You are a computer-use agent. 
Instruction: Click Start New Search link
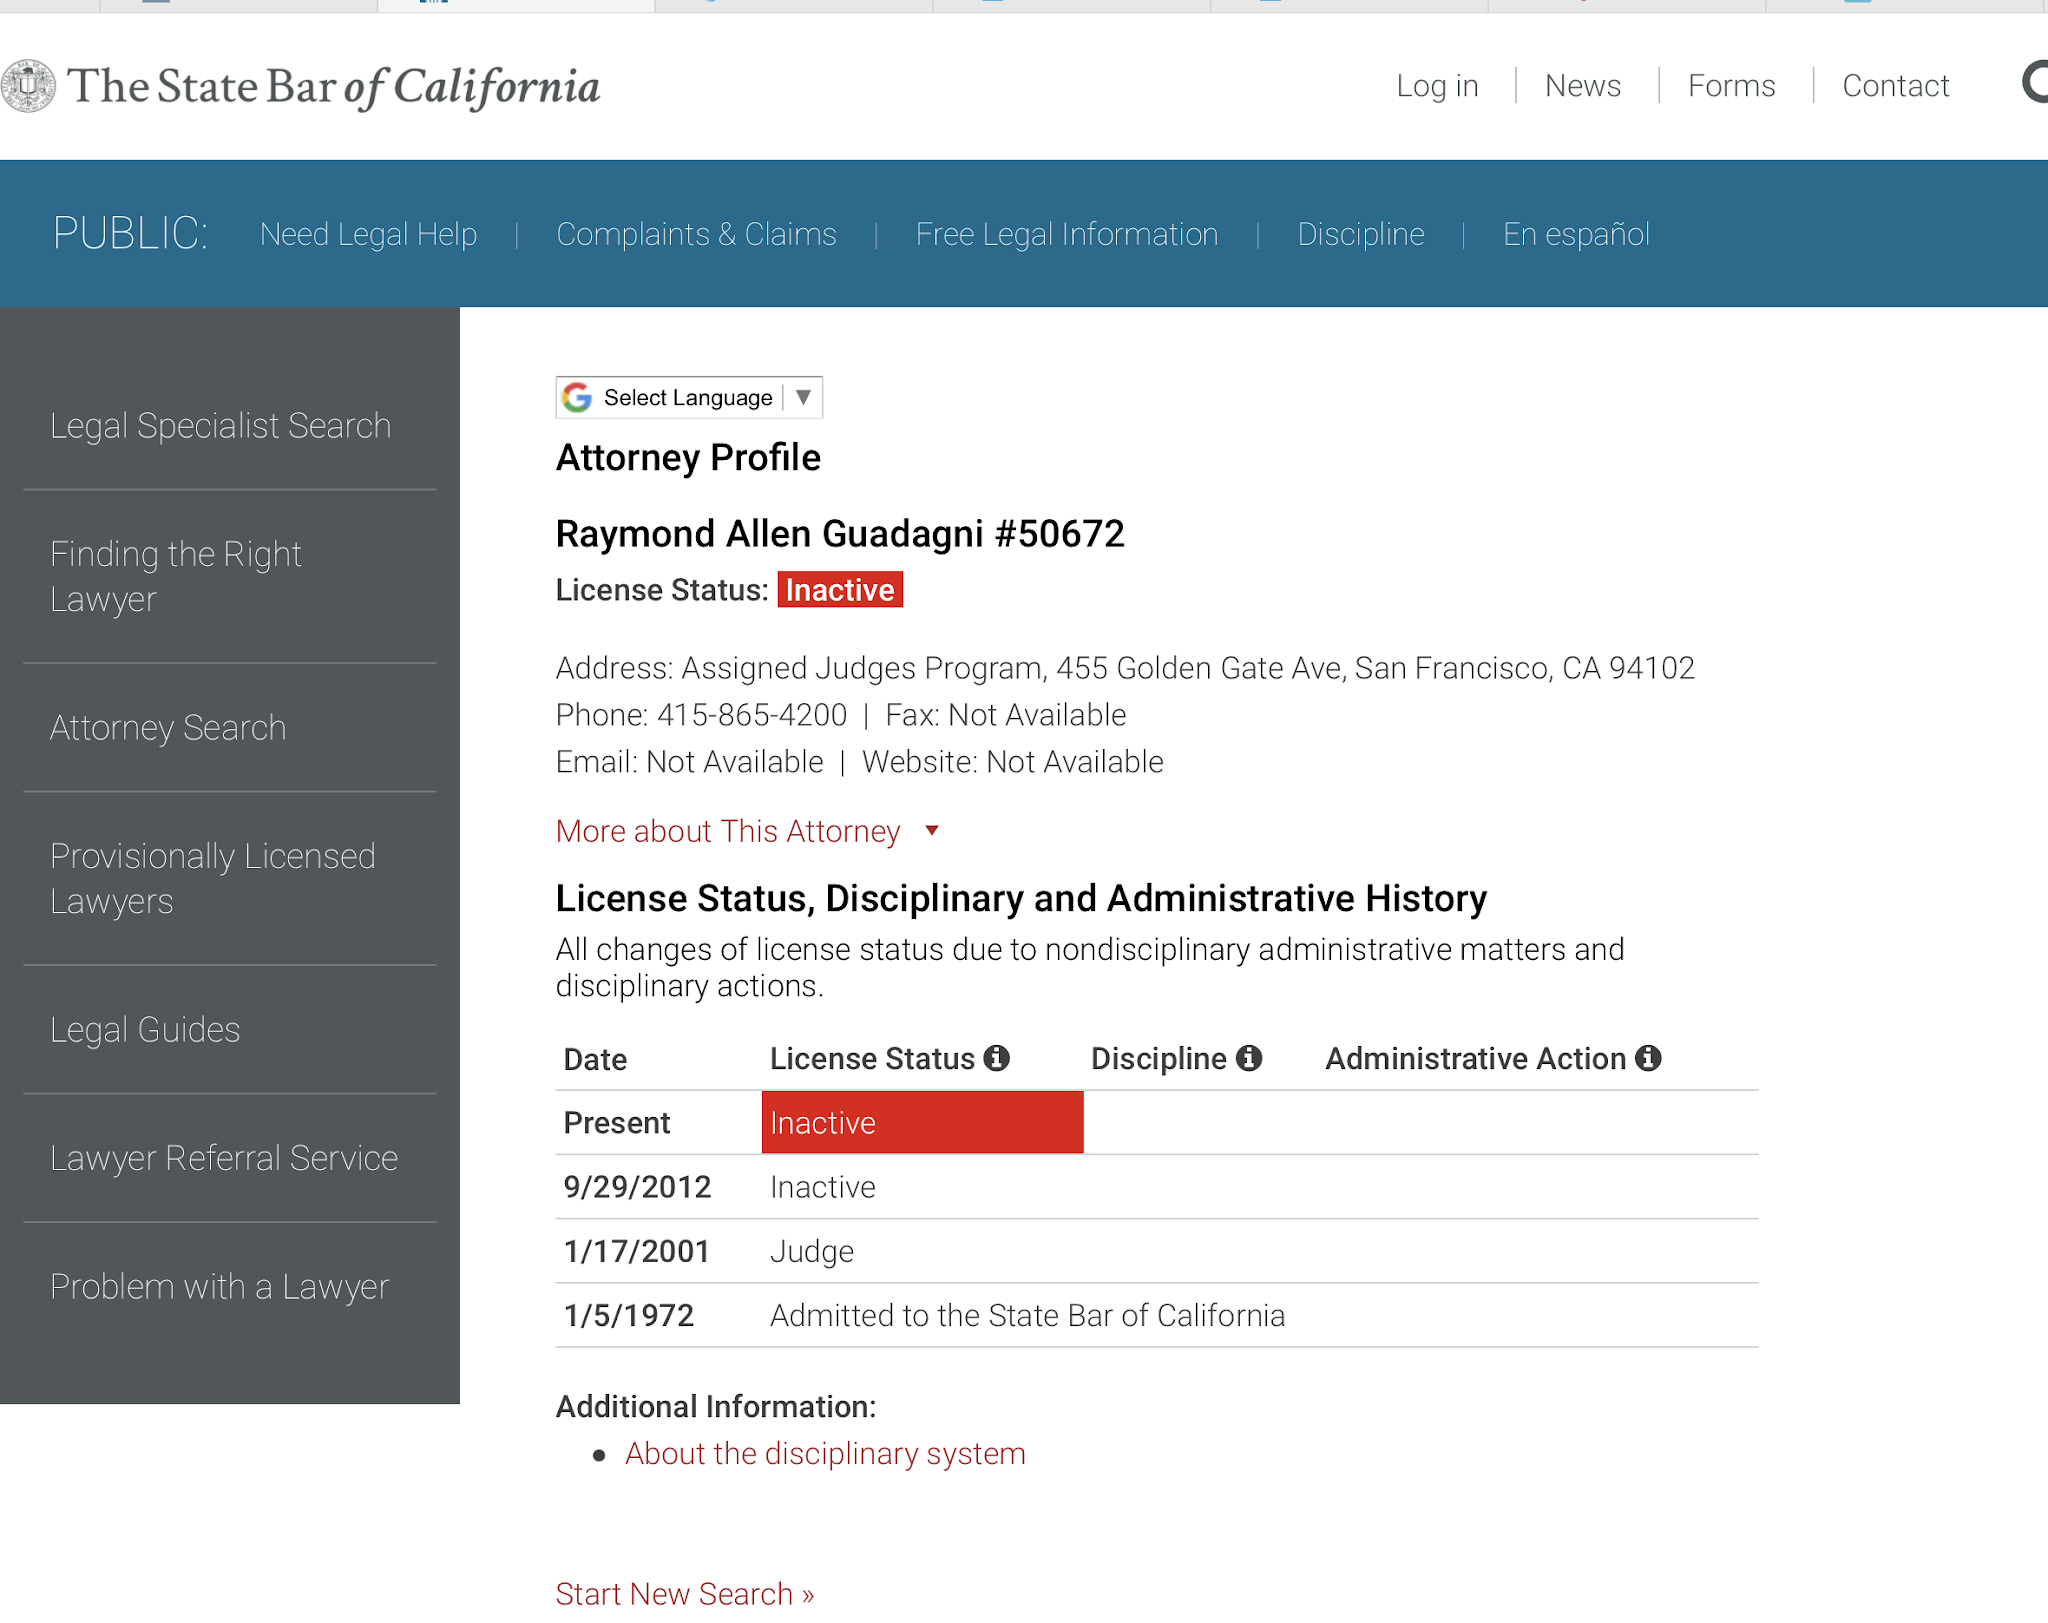click(684, 1594)
